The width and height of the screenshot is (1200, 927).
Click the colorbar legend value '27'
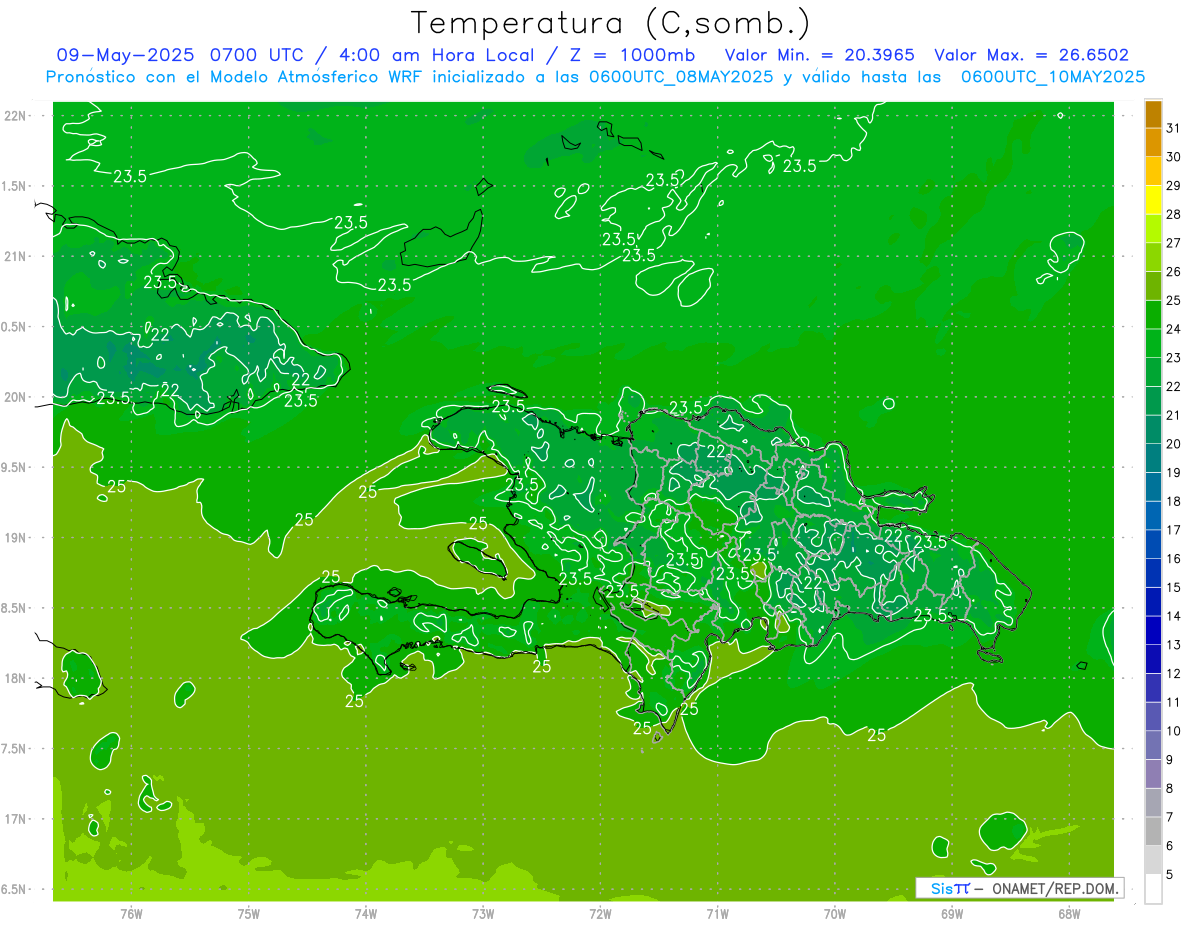tap(1174, 243)
